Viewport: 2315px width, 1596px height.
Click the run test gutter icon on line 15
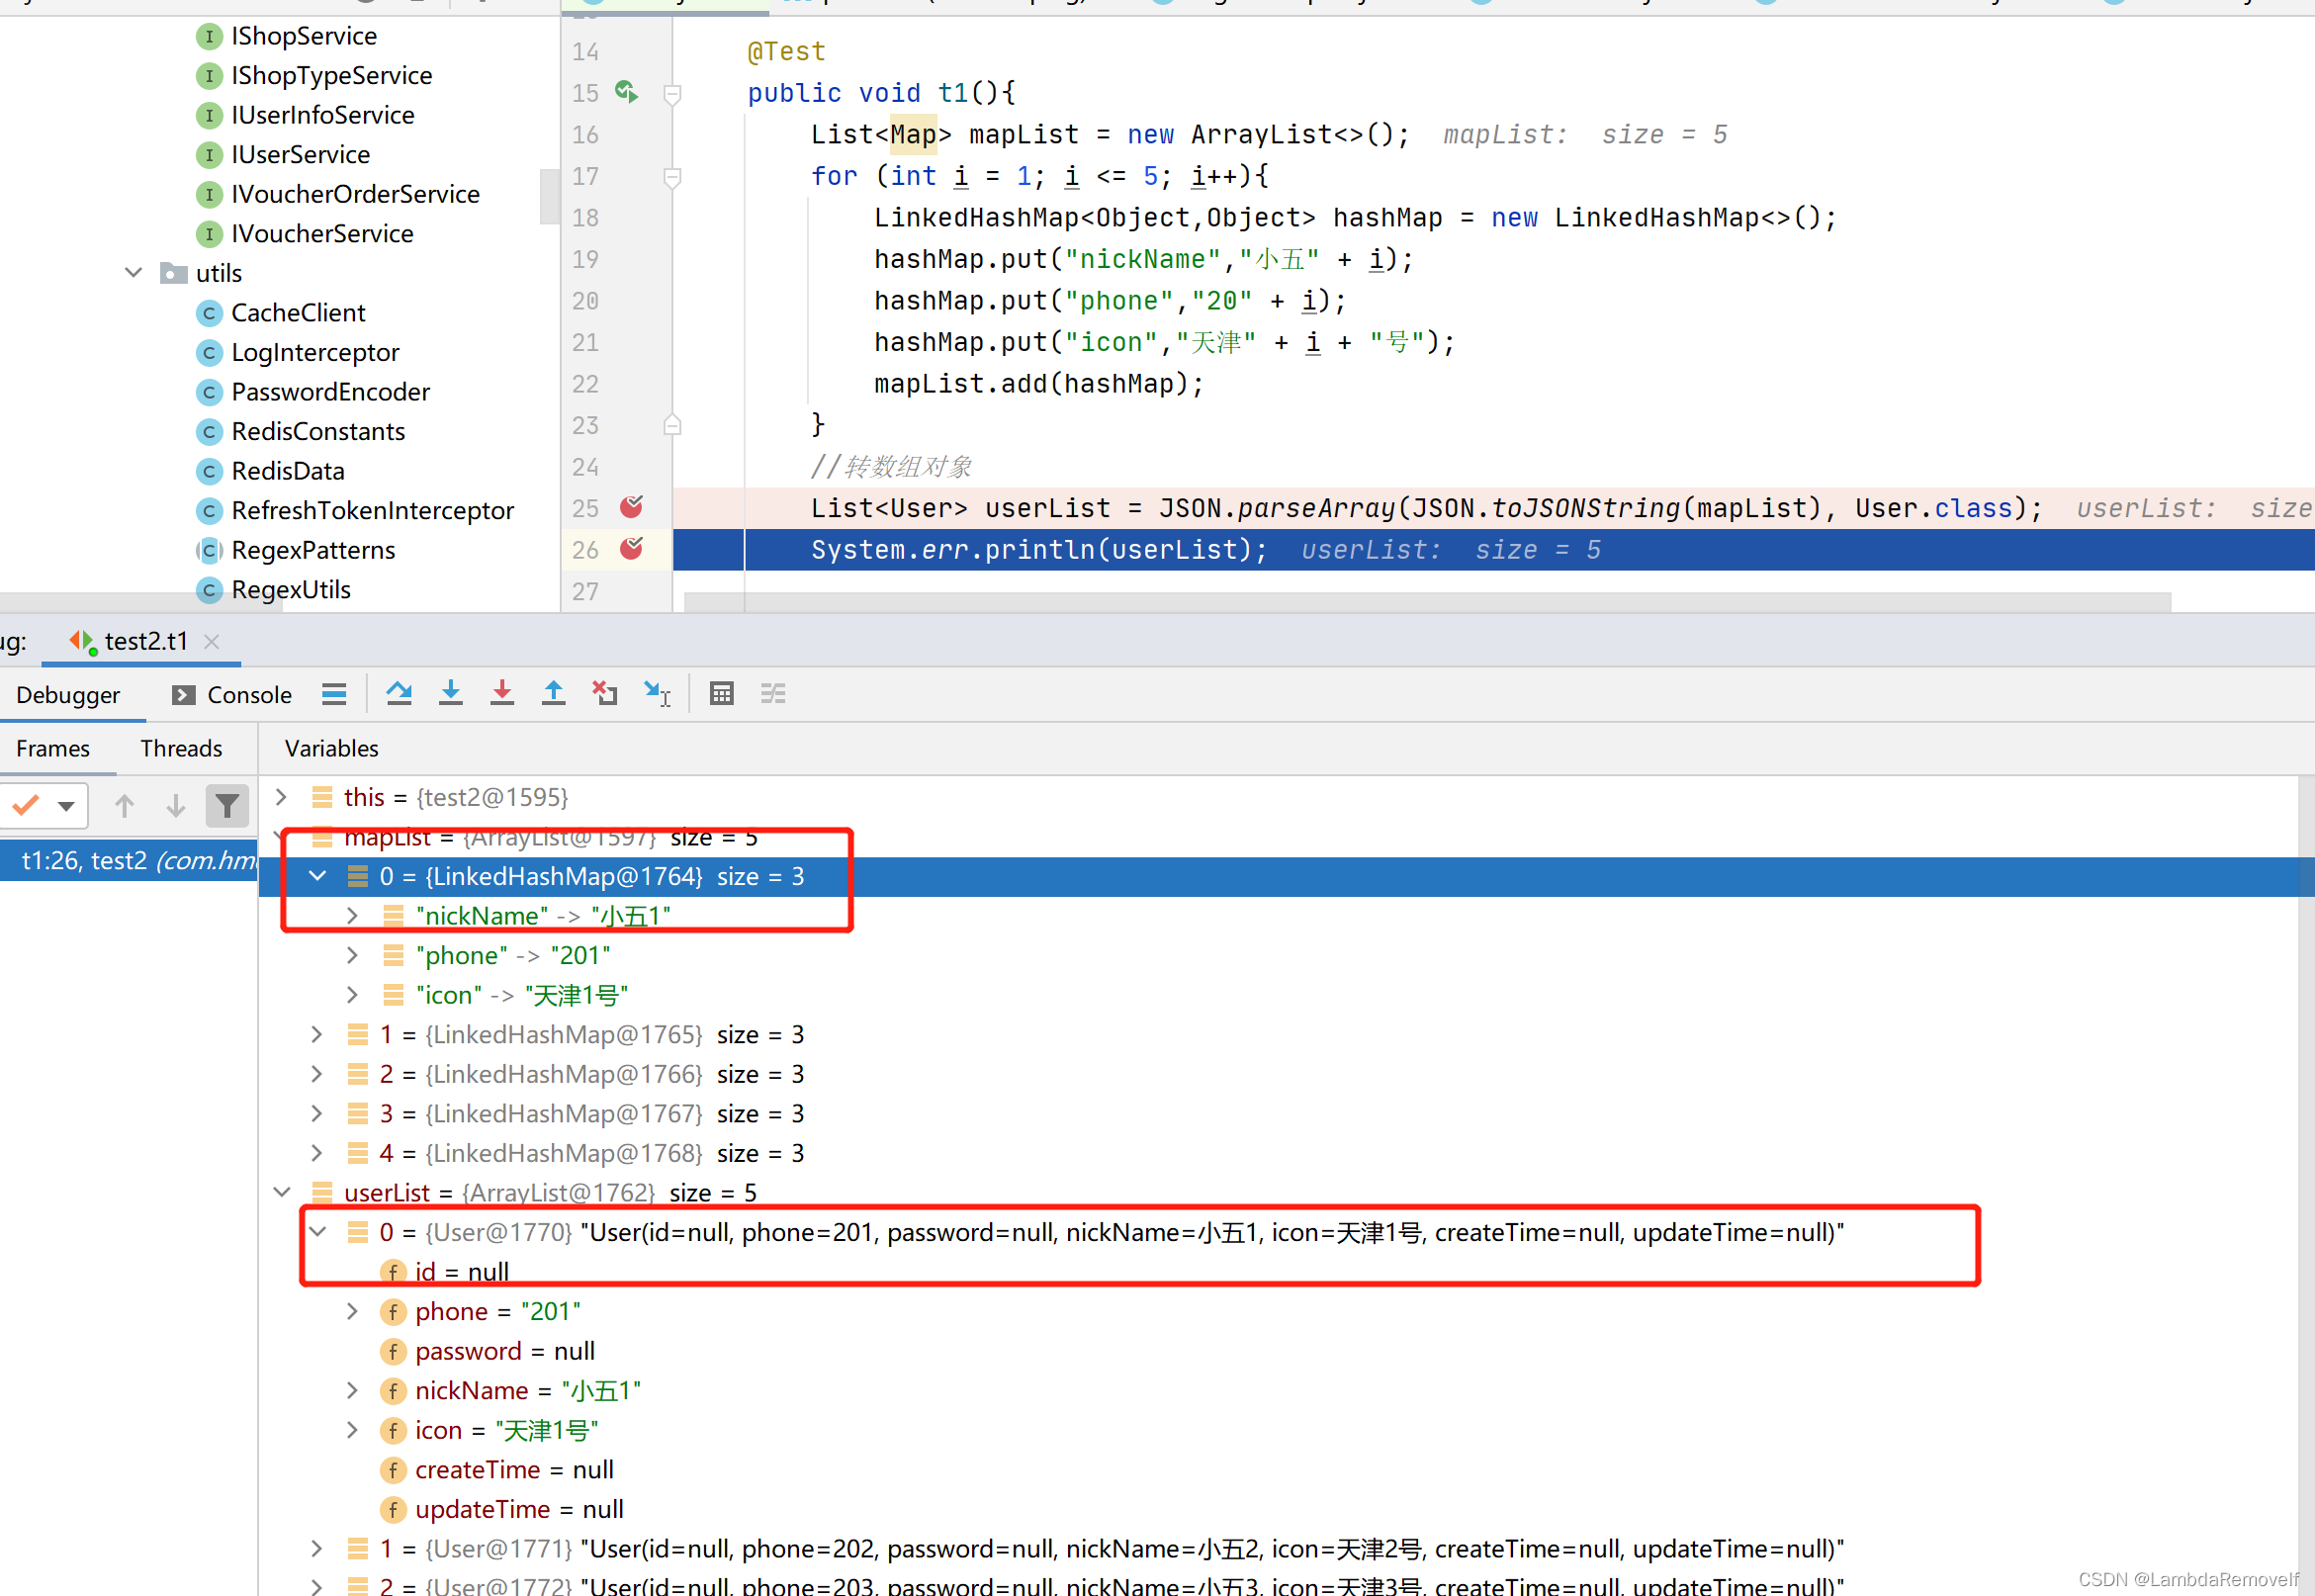coord(626,92)
